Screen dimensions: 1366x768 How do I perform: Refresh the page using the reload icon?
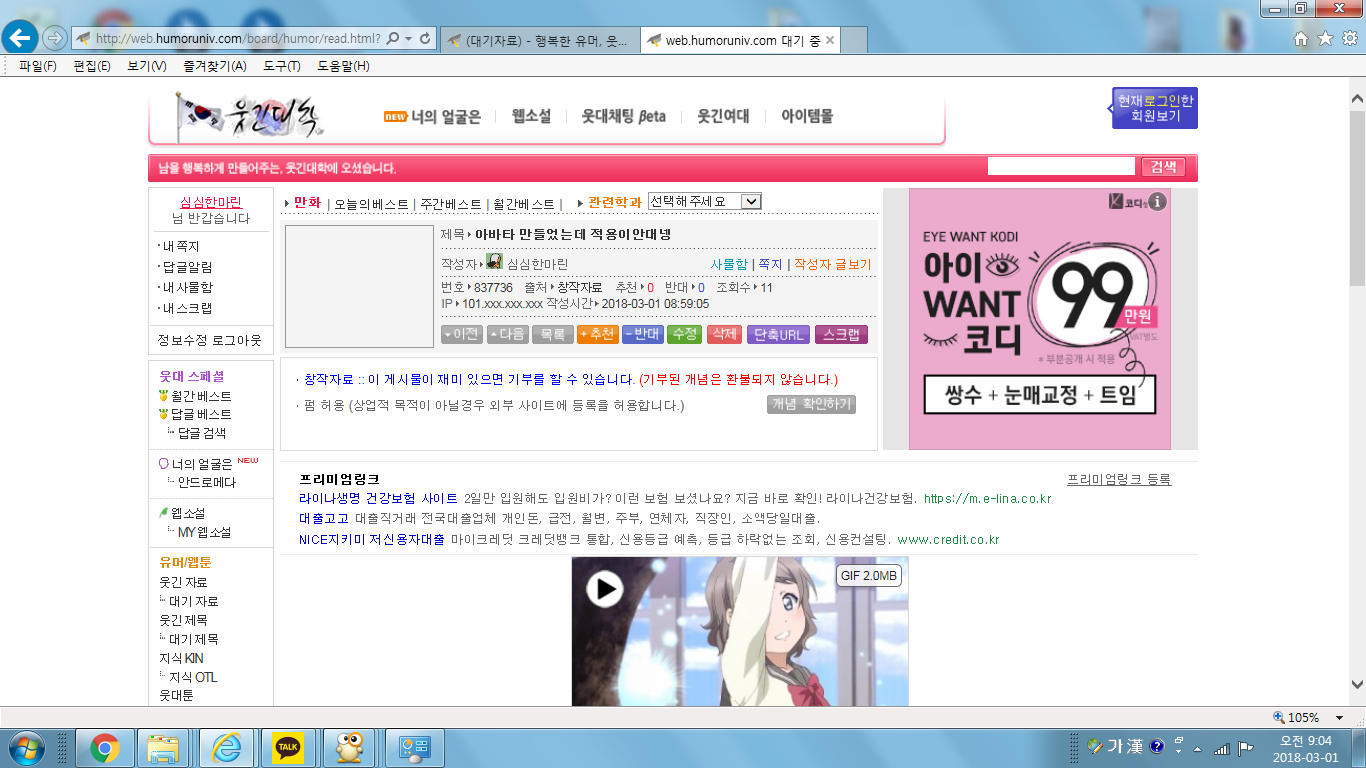click(x=424, y=38)
